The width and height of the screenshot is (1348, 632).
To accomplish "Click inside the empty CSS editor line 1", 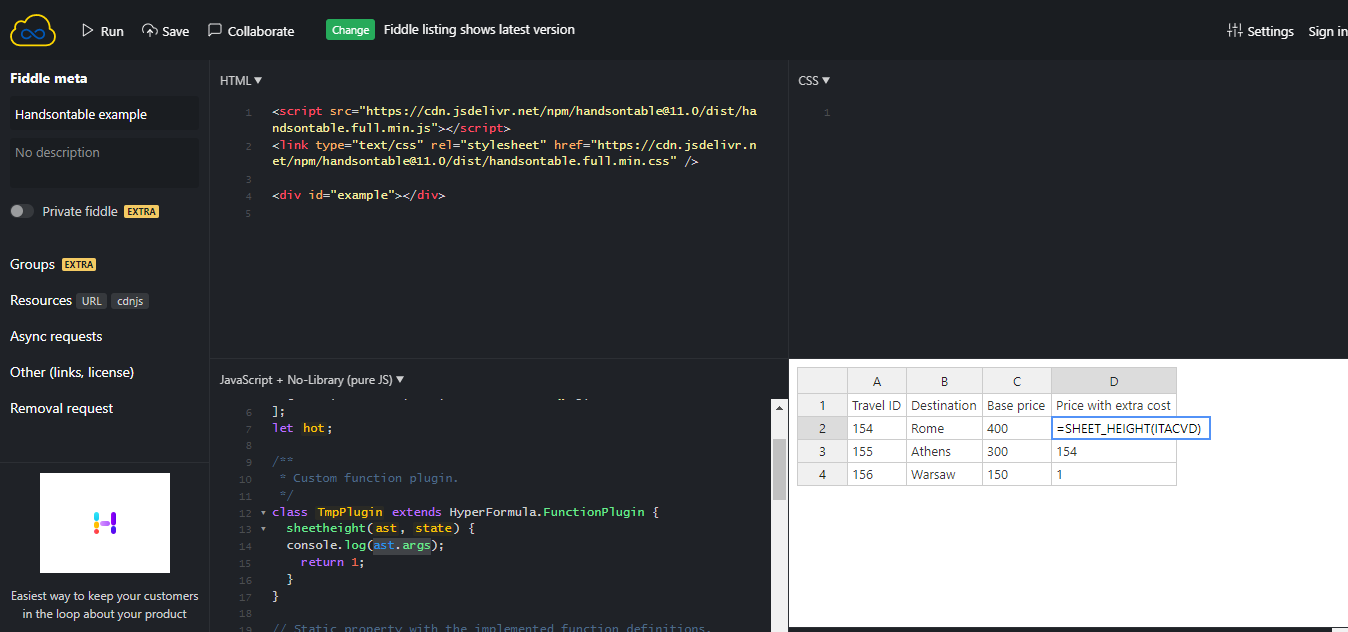I will [x=1090, y=113].
